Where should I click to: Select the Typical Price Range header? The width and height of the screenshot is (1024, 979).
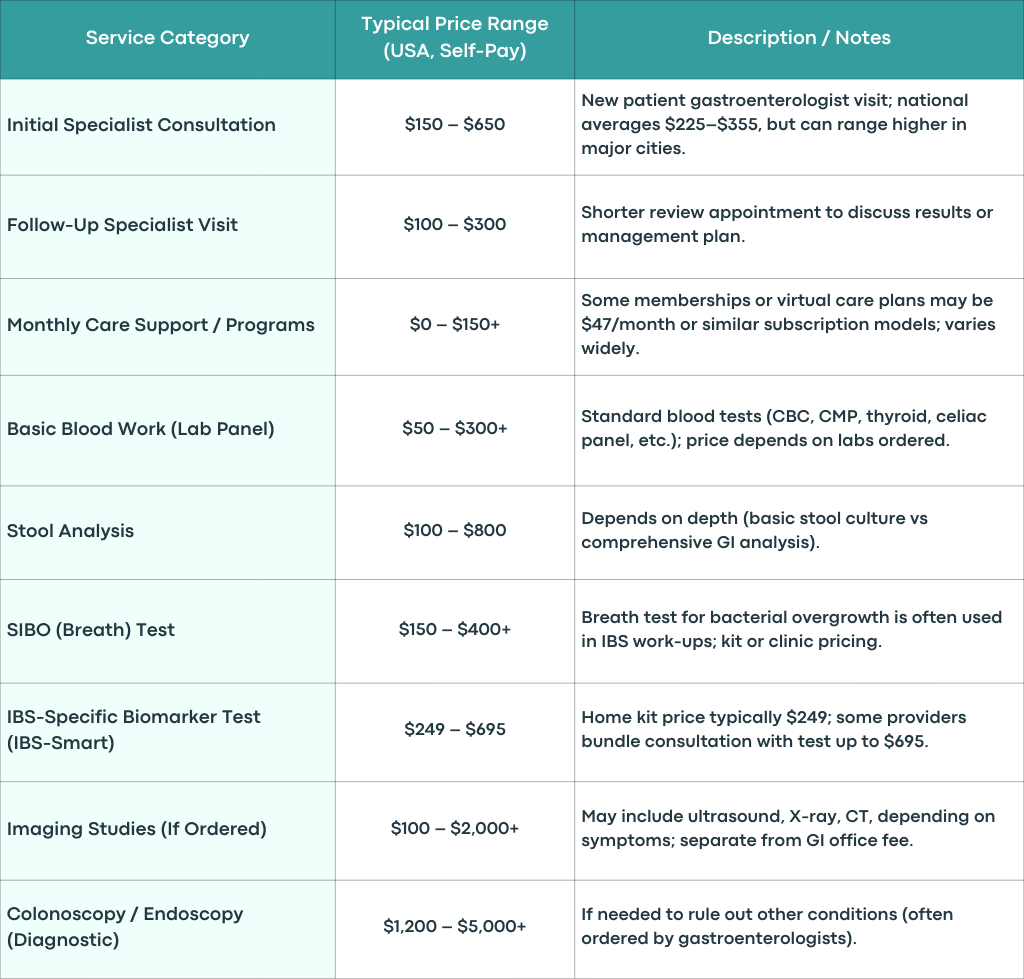point(455,39)
